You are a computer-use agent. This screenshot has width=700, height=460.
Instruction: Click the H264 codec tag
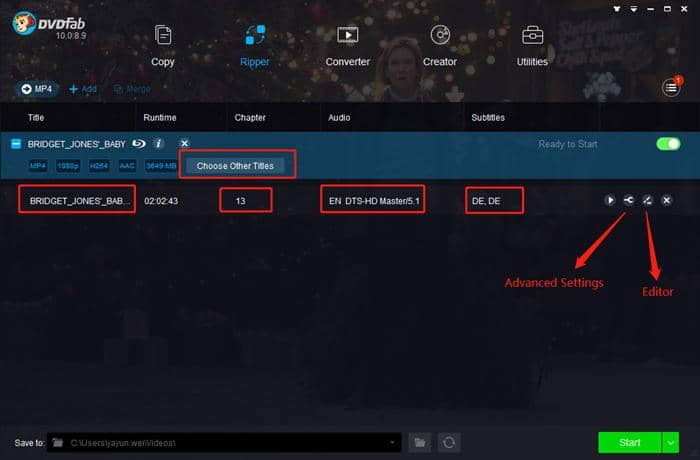pos(99,166)
